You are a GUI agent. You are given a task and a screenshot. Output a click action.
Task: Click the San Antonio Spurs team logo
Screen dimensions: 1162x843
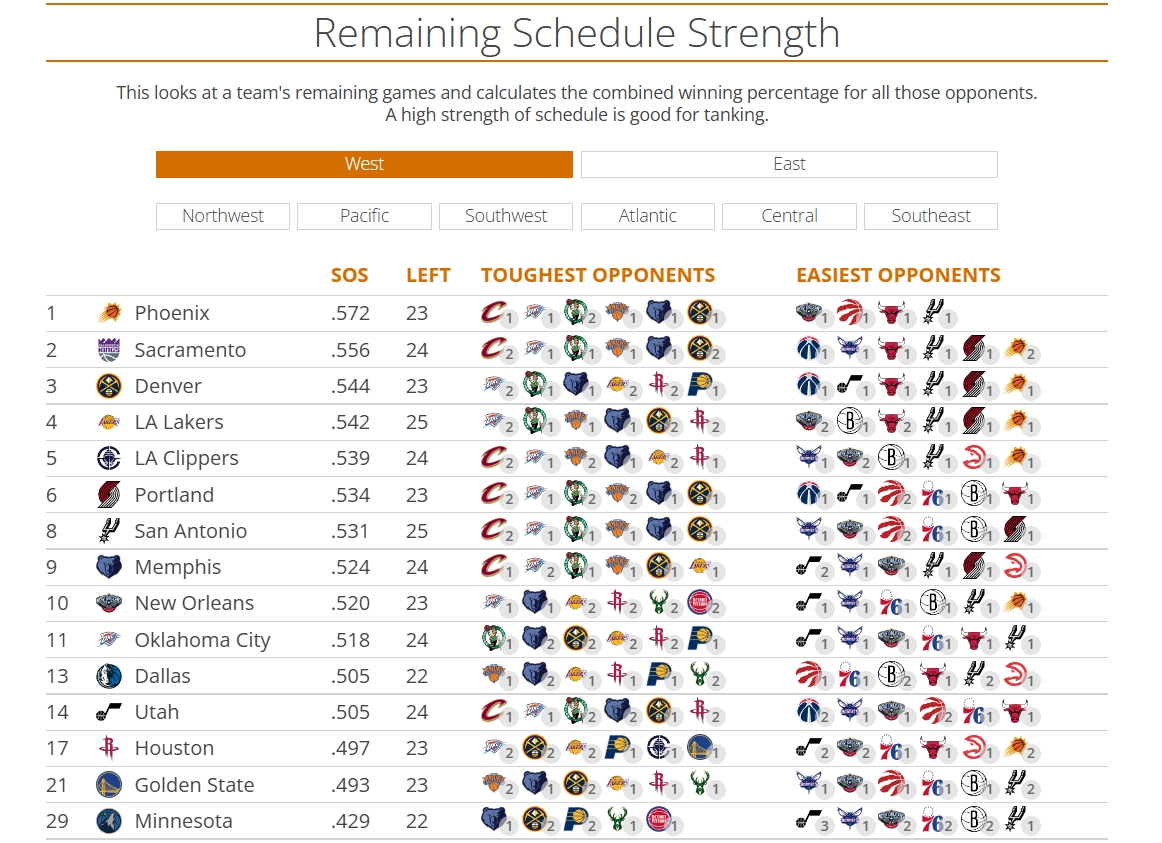pyautogui.click(x=109, y=531)
